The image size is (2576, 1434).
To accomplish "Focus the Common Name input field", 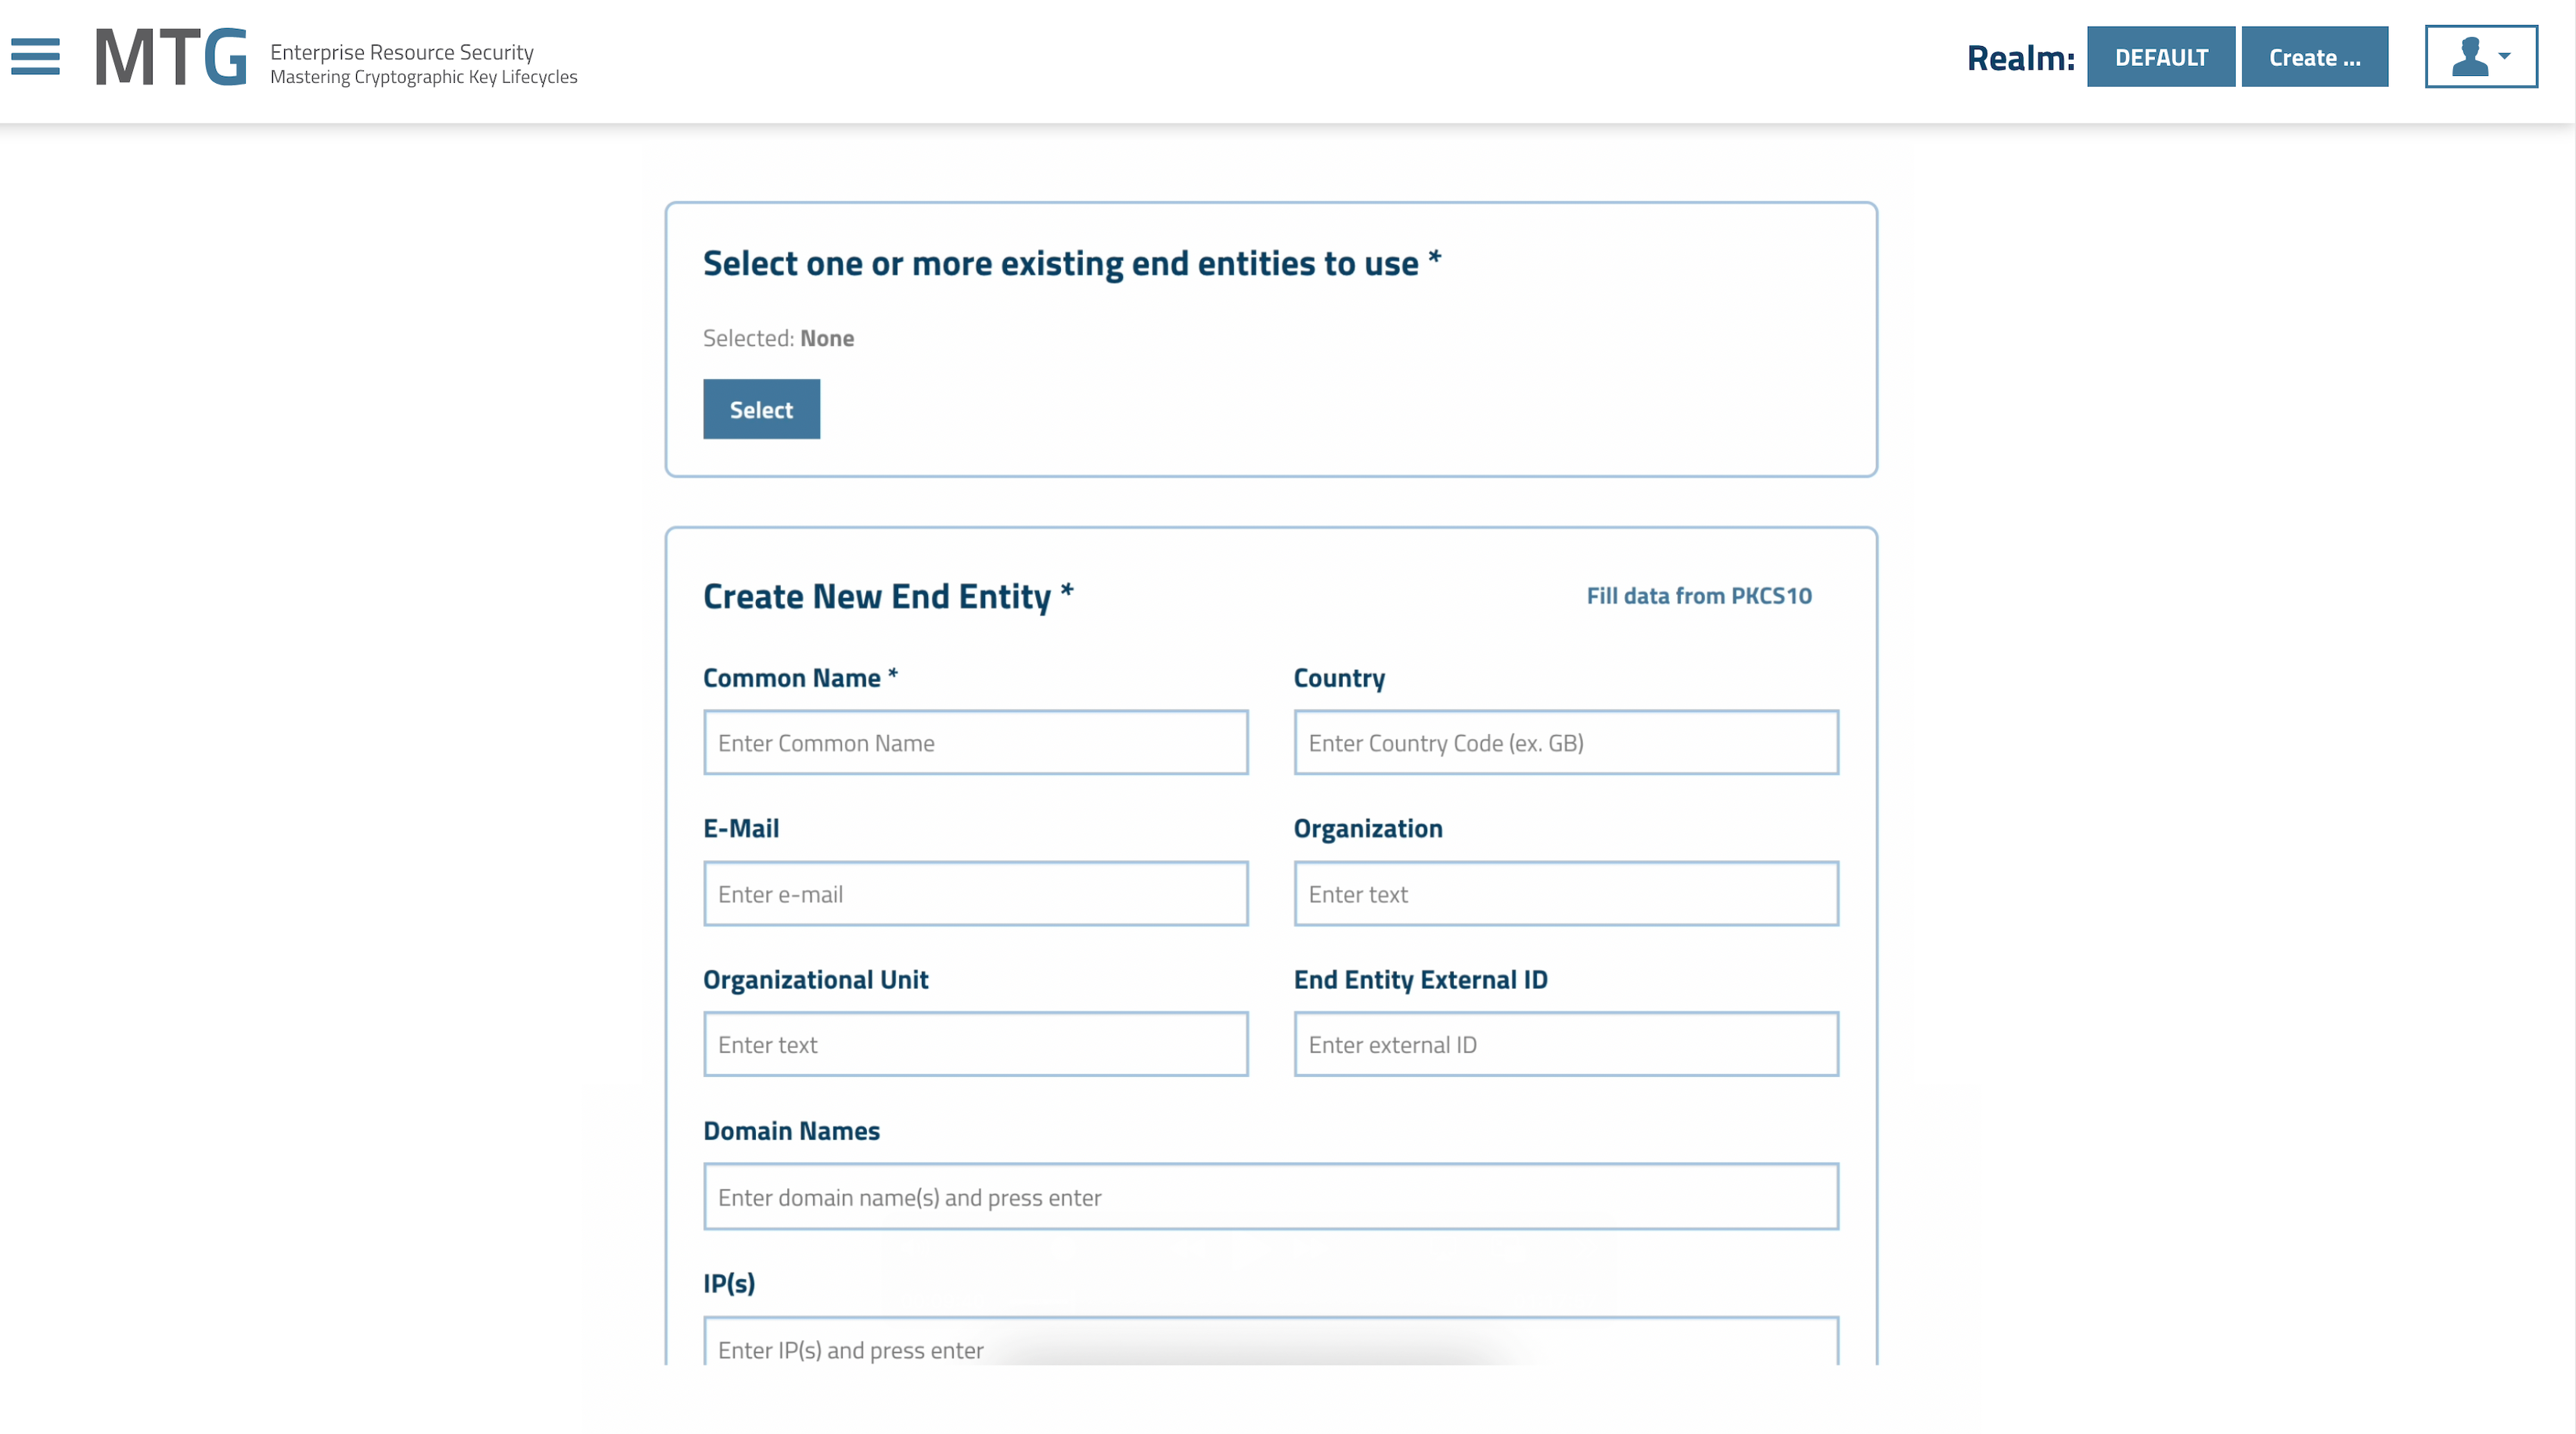I will [975, 743].
